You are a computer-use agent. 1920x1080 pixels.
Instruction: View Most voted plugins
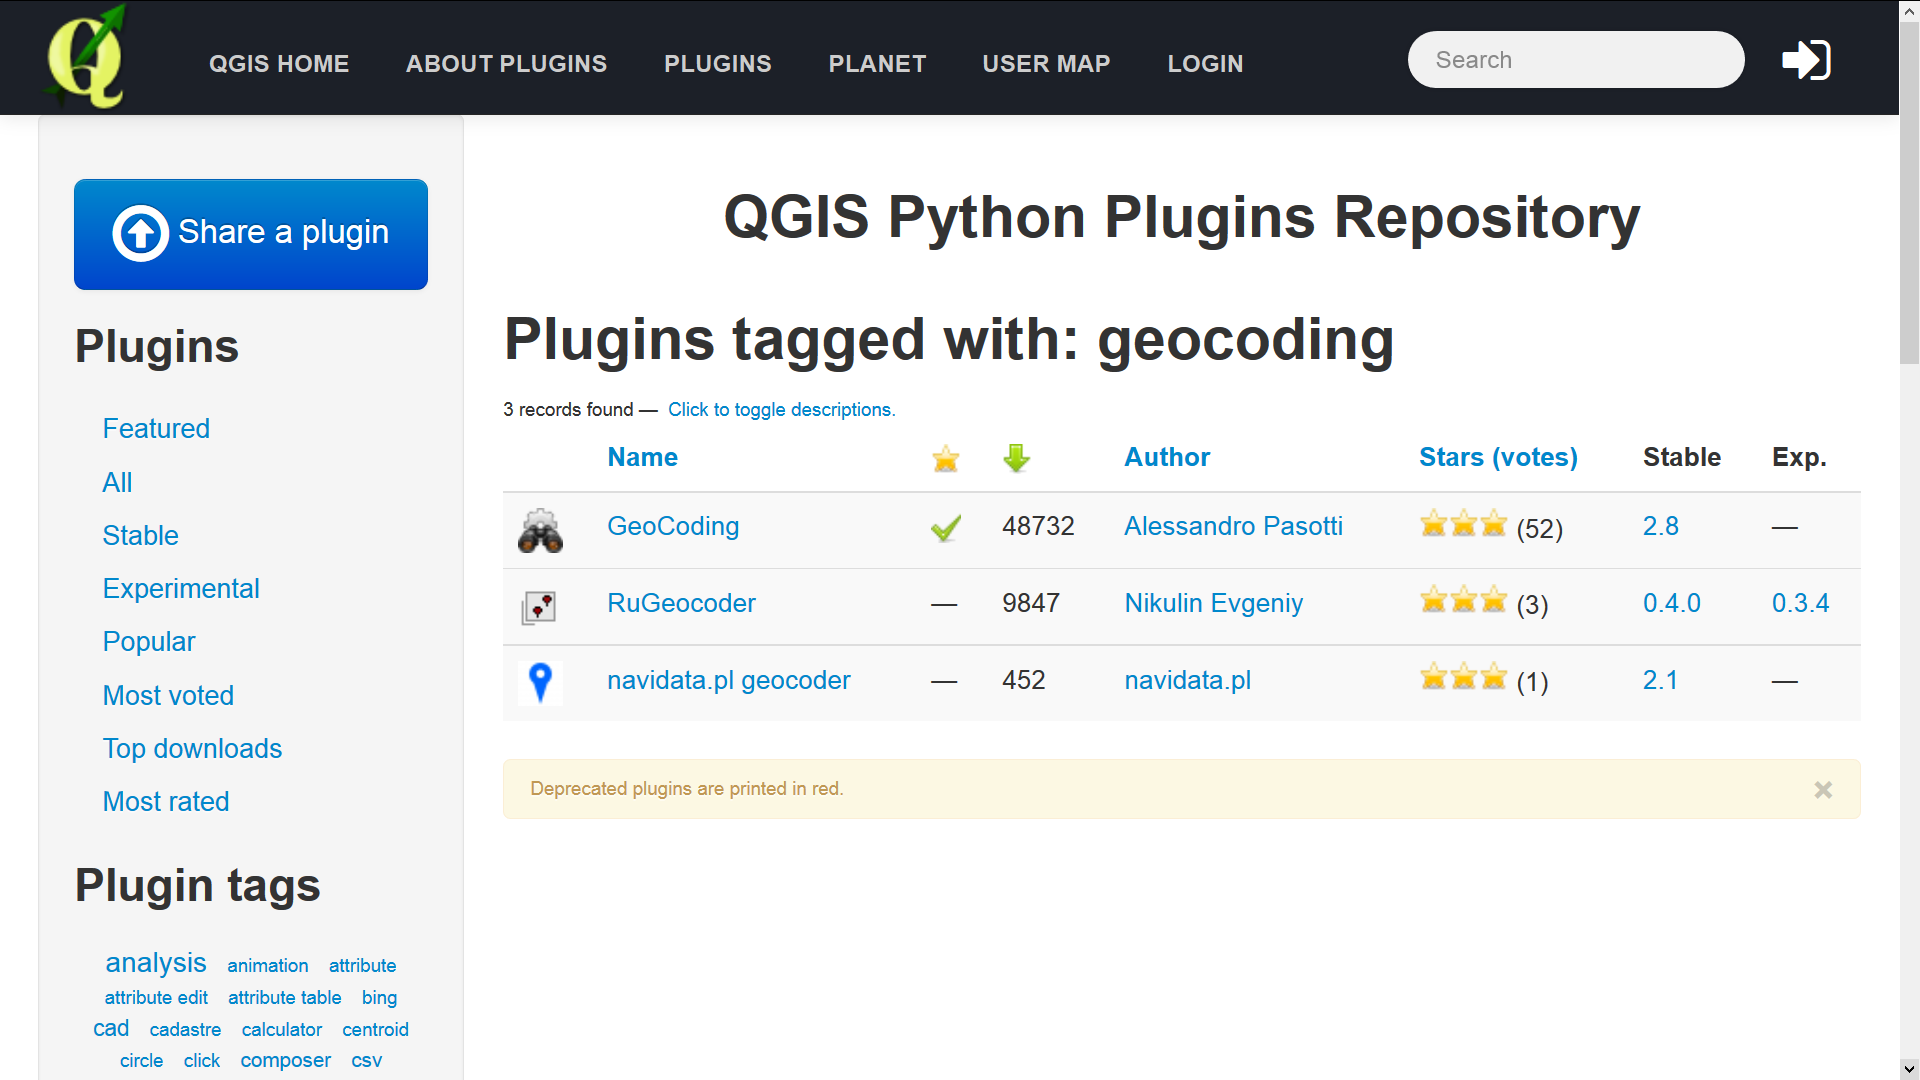click(x=168, y=696)
